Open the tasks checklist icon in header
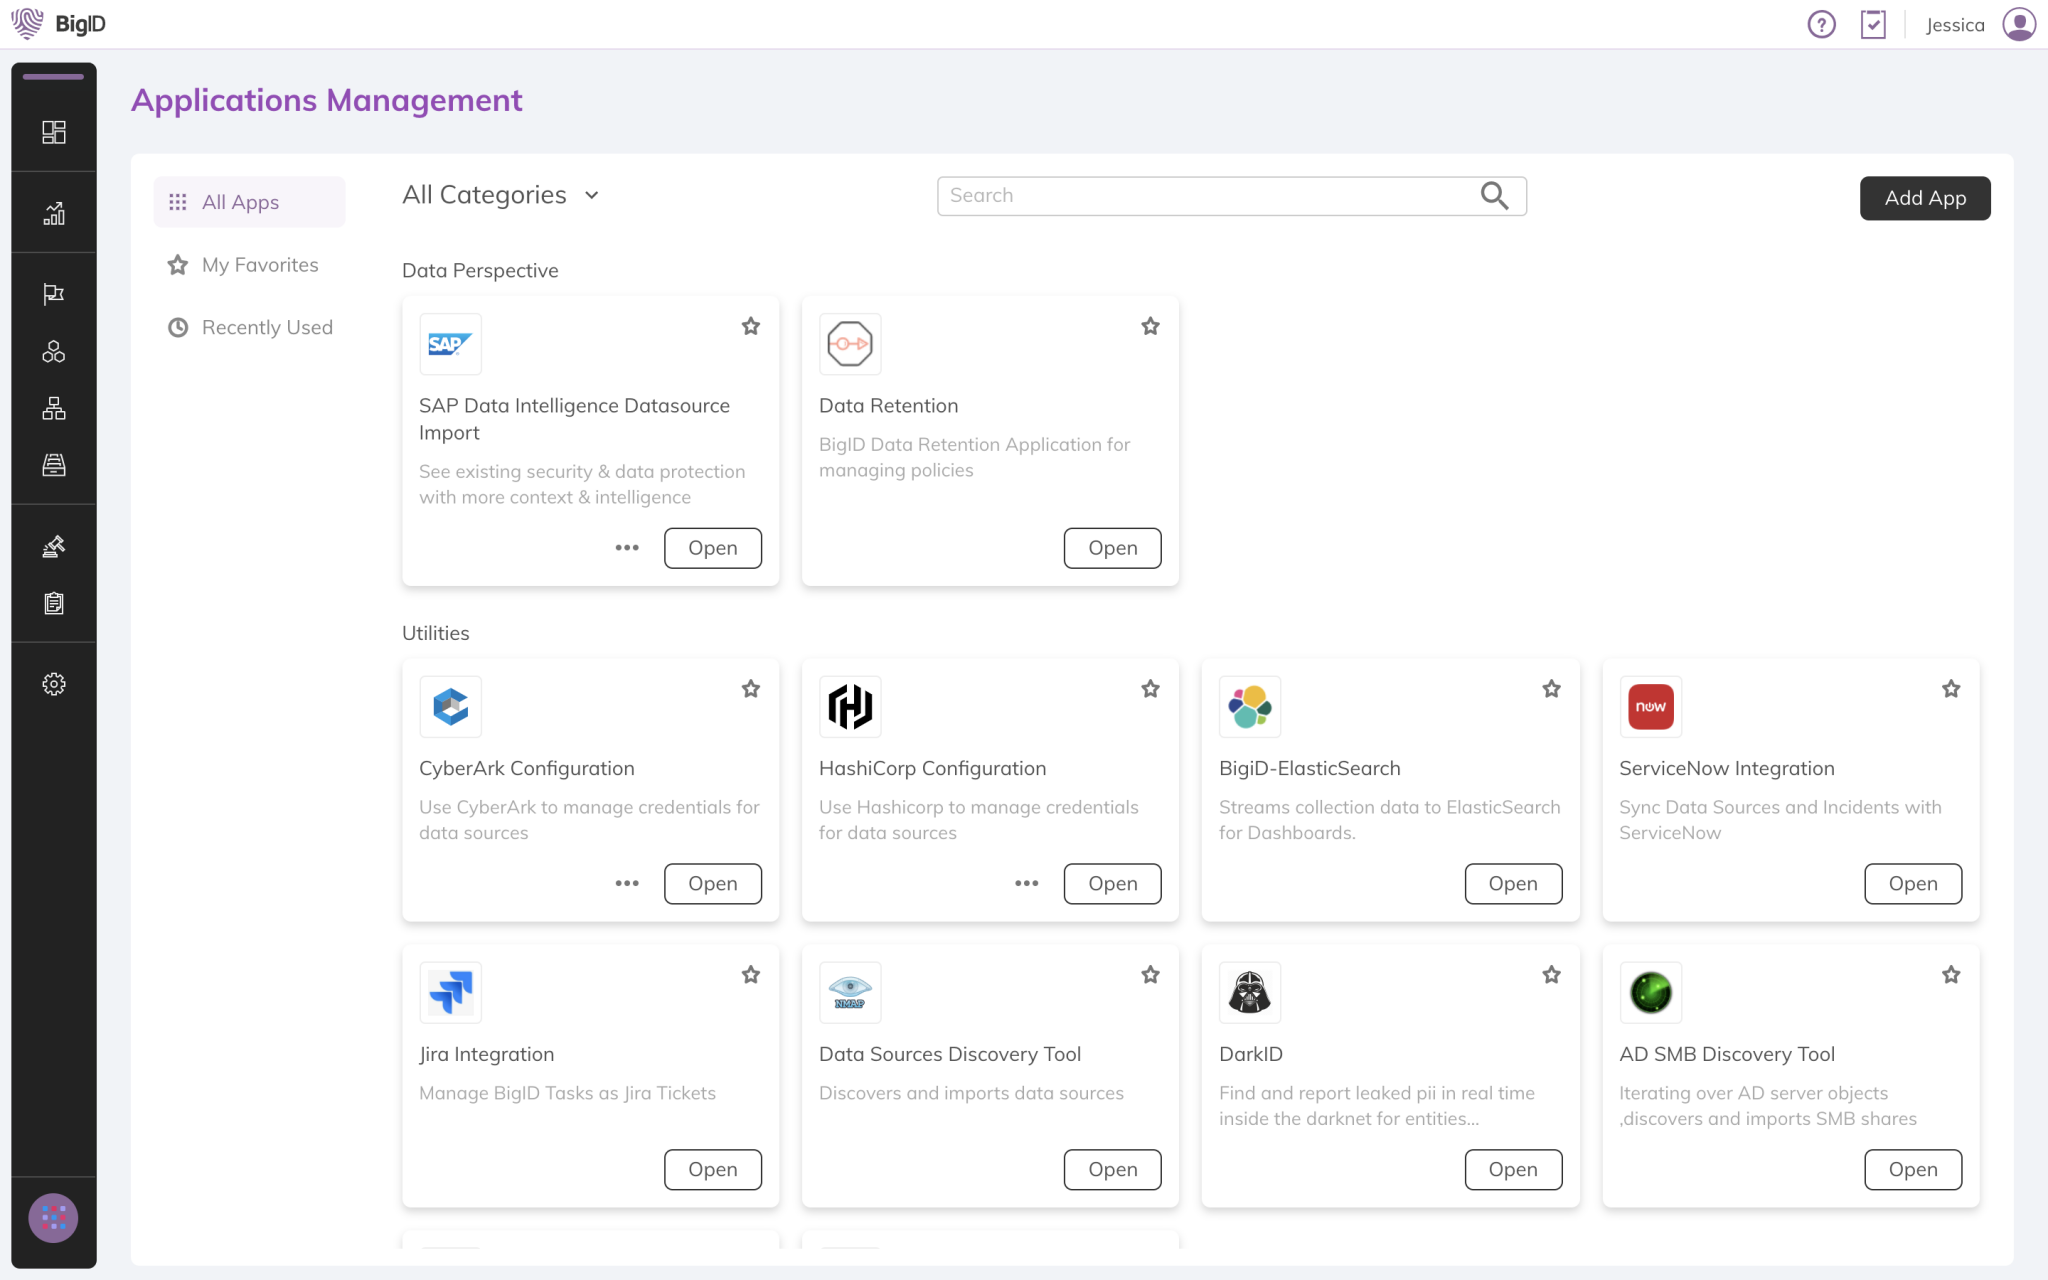This screenshot has width=2048, height=1280. (x=1873, y=25)
